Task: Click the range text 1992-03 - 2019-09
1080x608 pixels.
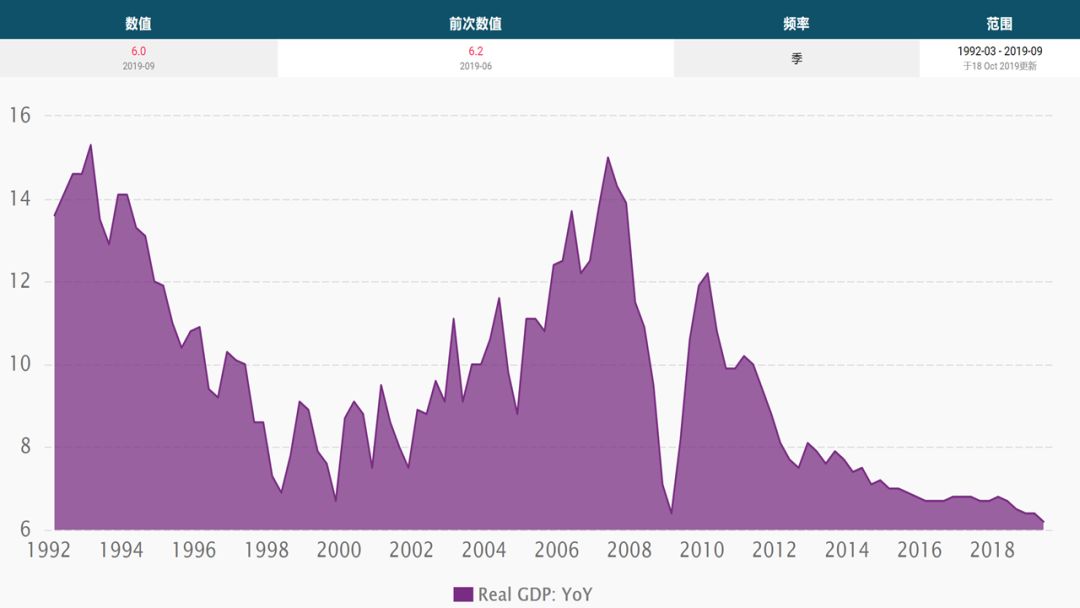Action: point(999,51)
